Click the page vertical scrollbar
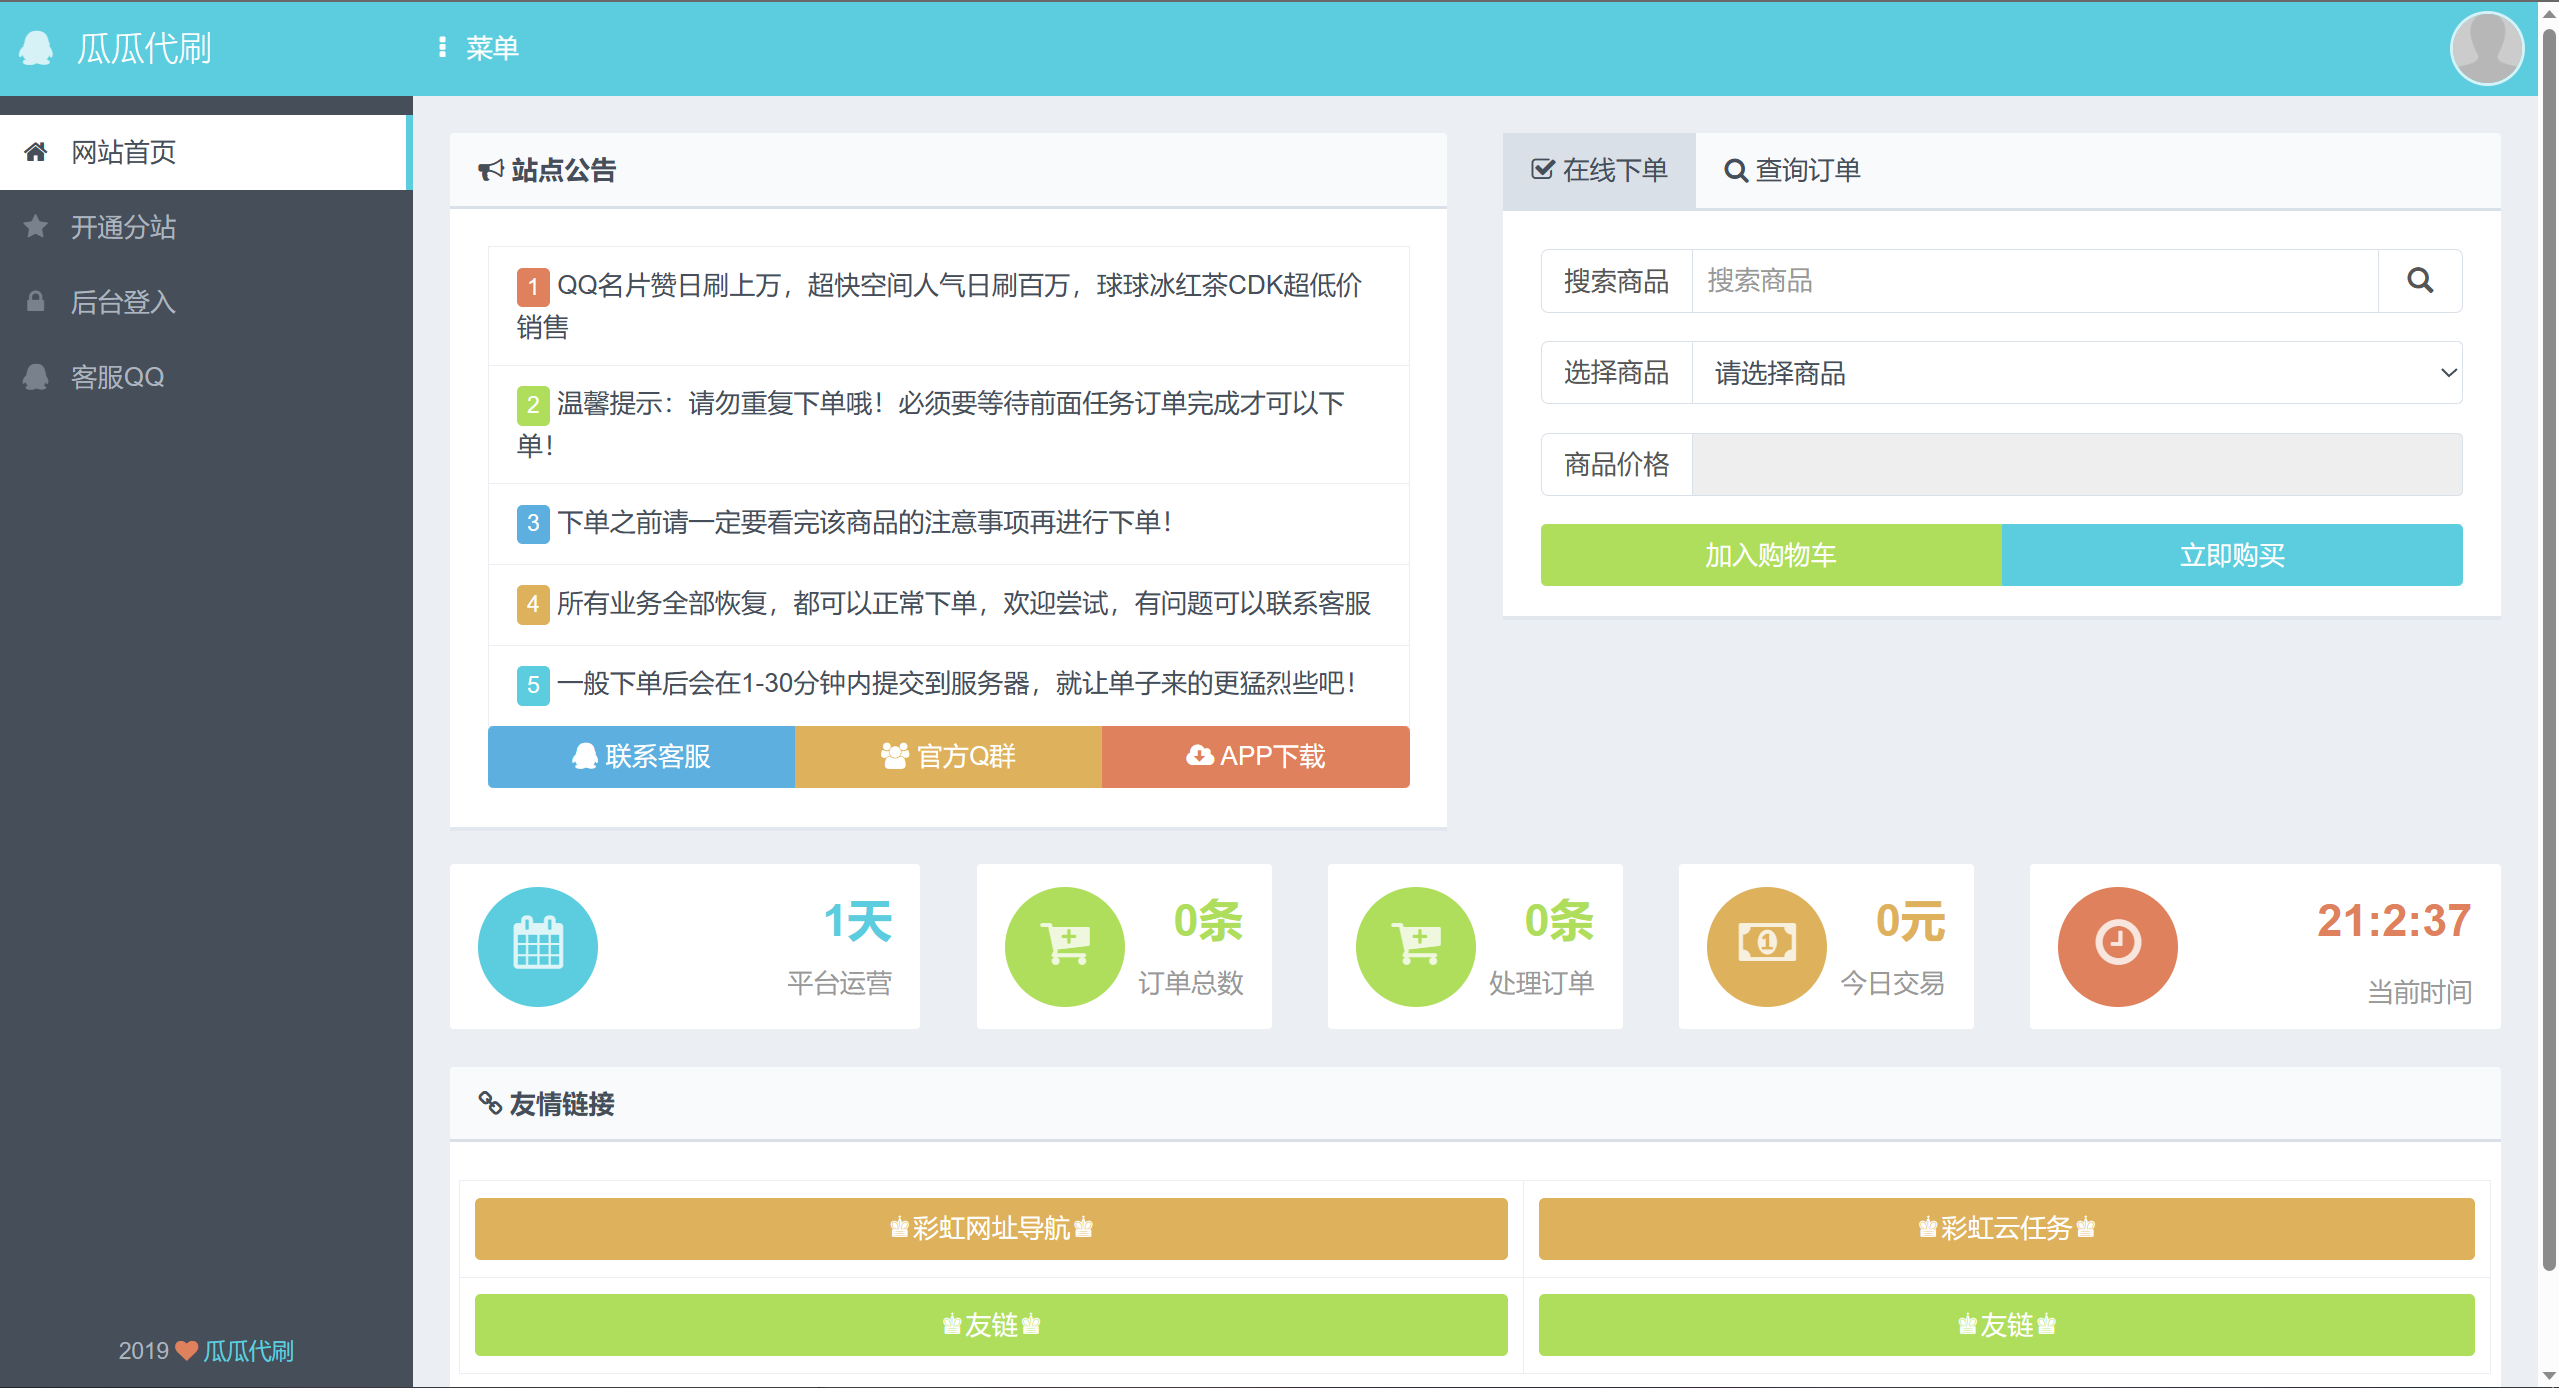This screenshot has width=2559, height=1388. pos(2548,650)
